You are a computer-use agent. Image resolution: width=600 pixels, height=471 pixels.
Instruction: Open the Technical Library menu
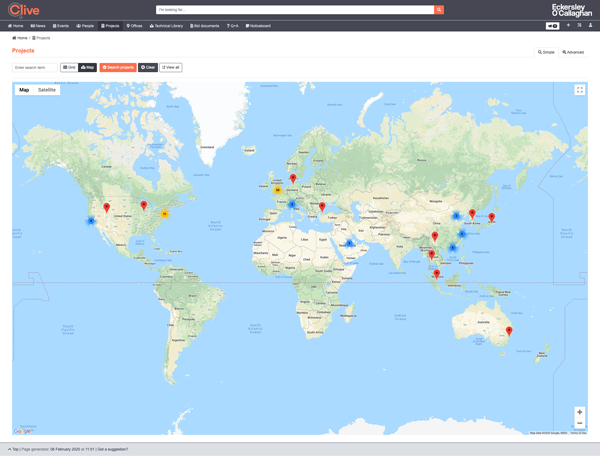166,26
